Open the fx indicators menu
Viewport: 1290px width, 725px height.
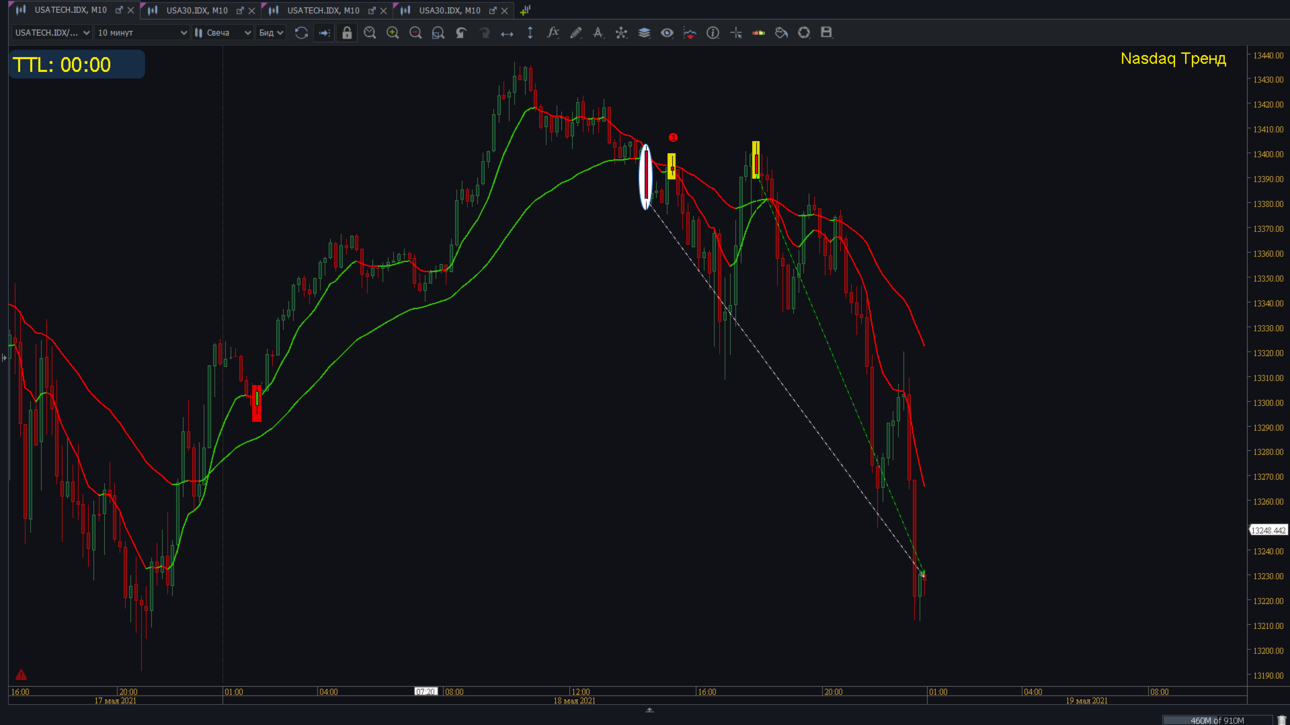(x=553, y=33)
